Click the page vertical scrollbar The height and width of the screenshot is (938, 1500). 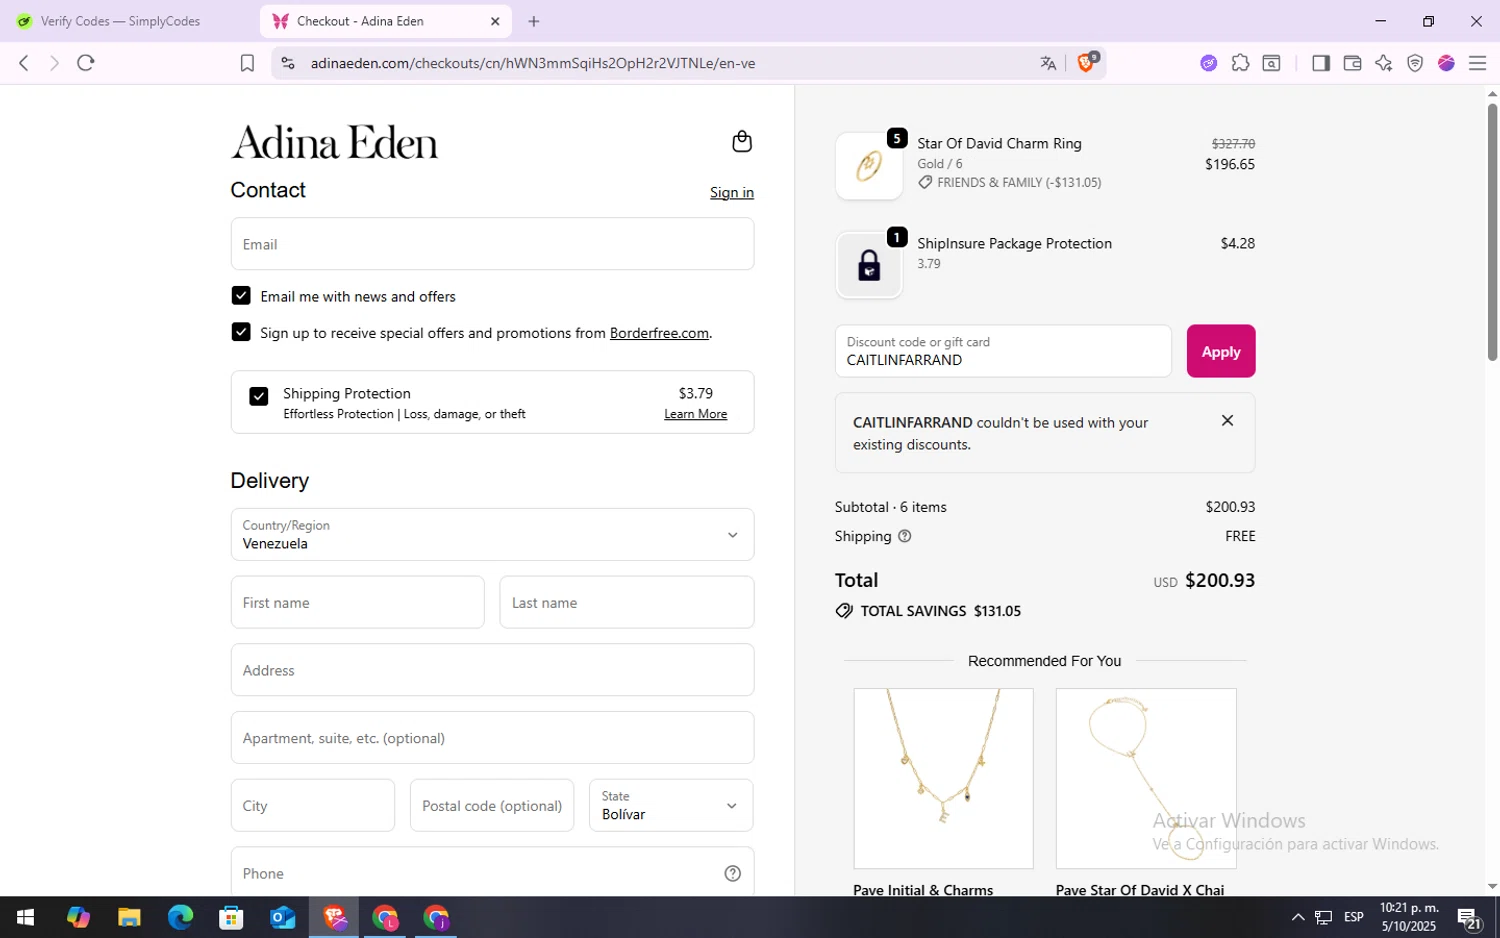[1492, 230]
